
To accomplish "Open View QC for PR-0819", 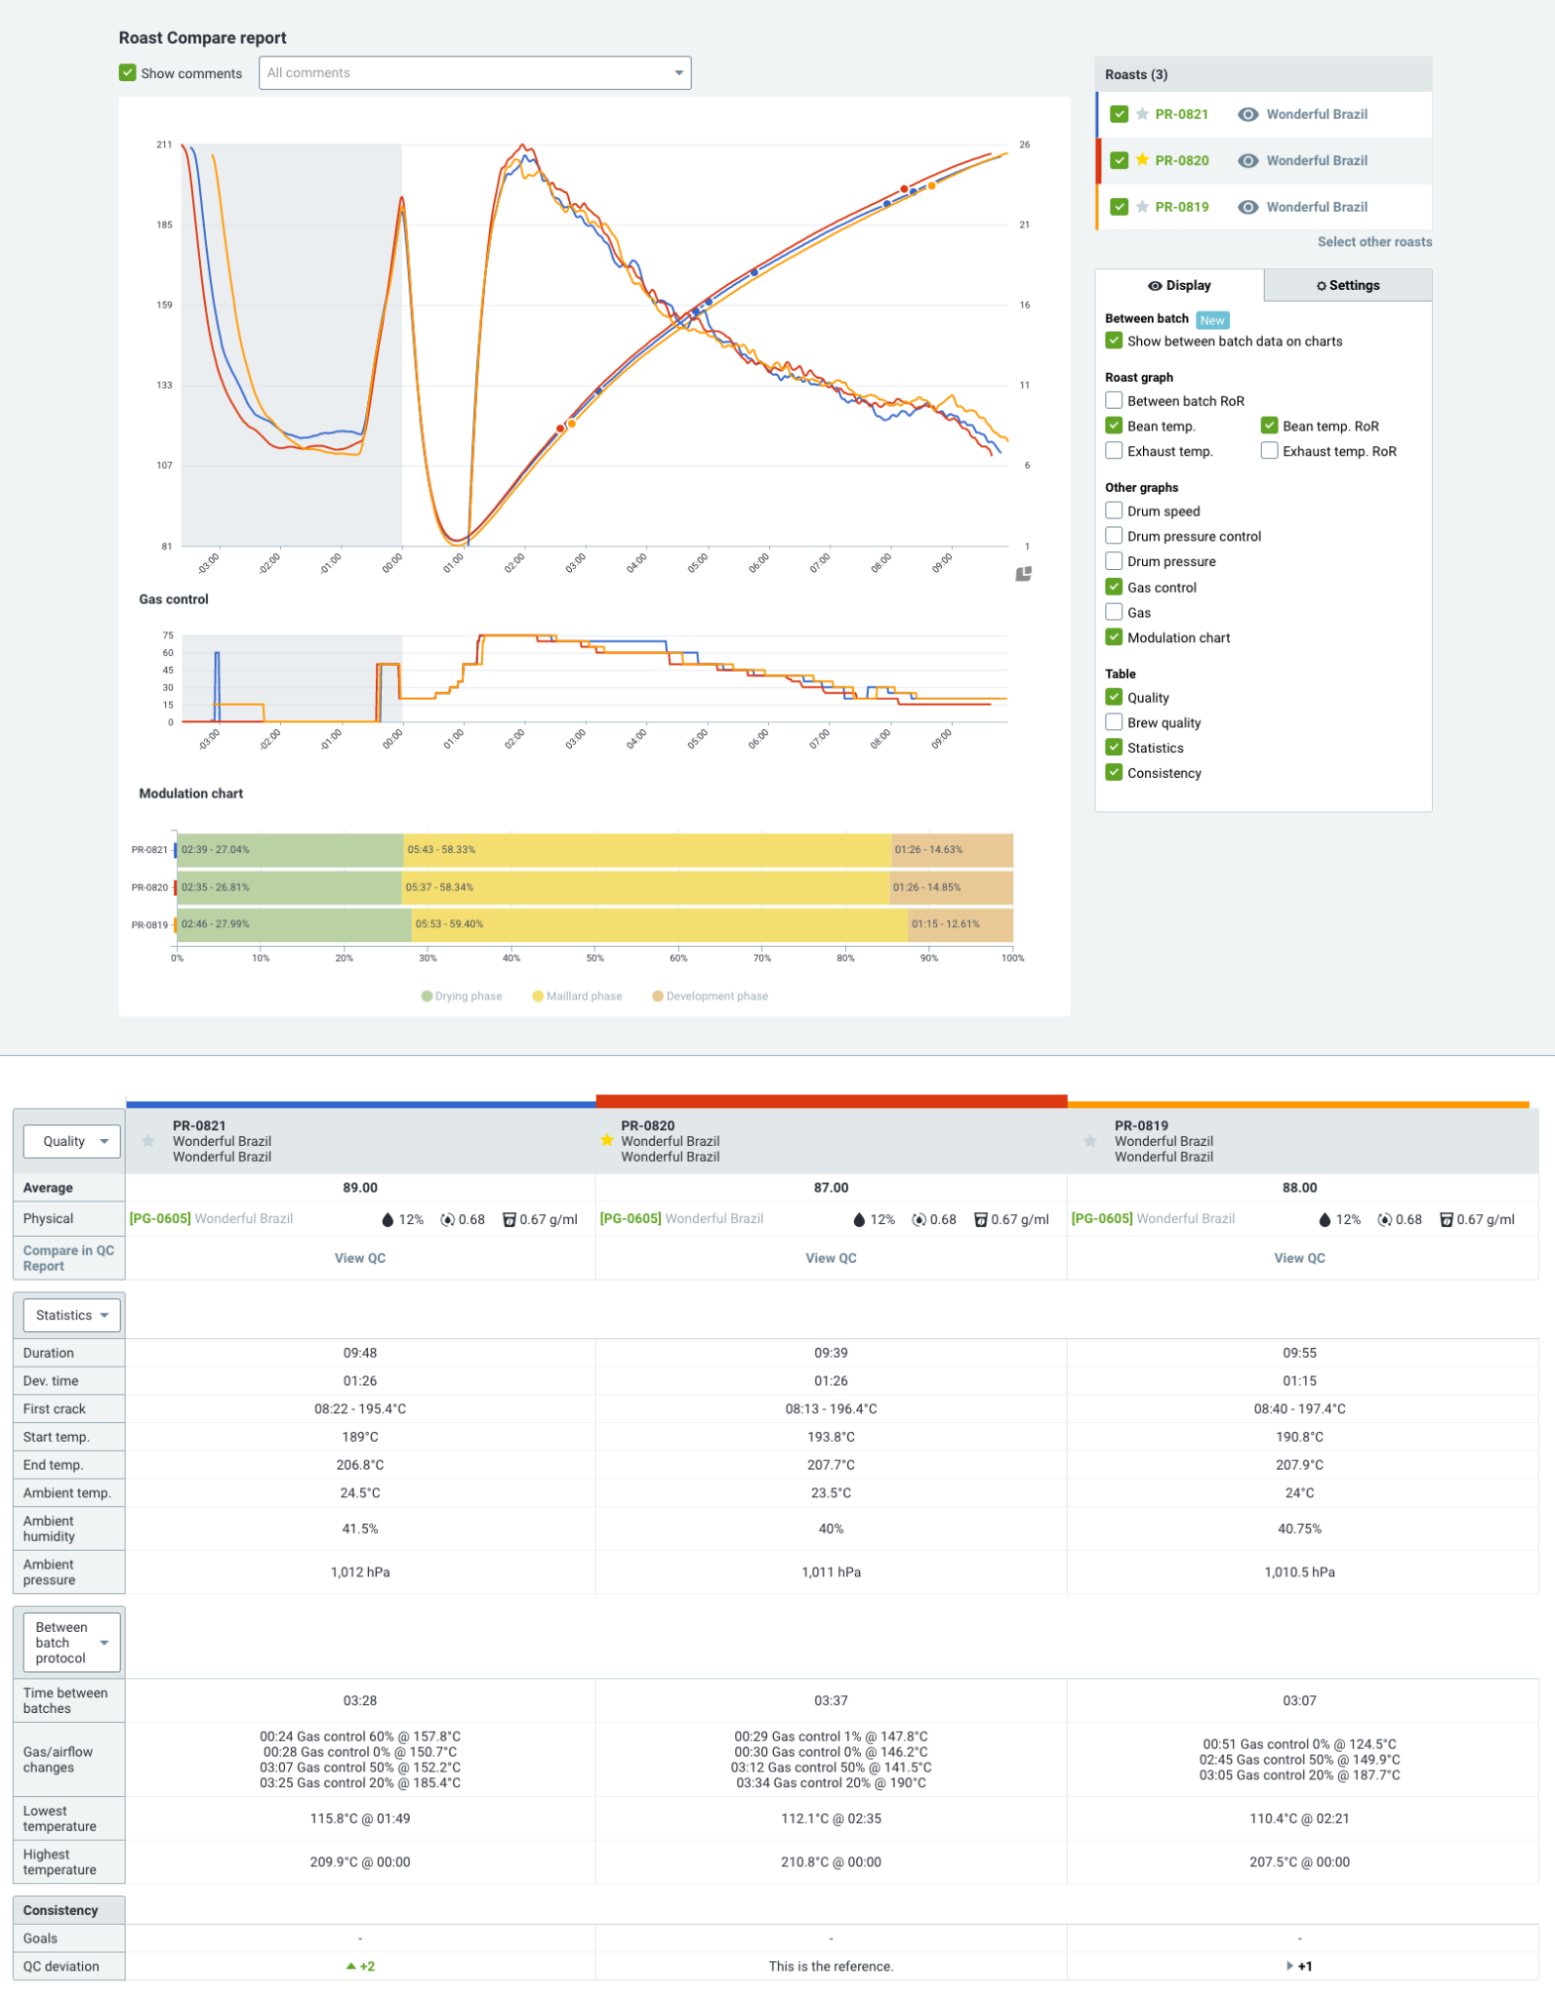I will (x=1299, y=1258).
